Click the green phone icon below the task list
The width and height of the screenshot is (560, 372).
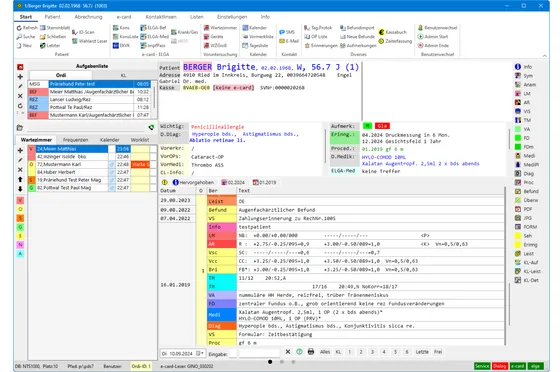[151, 127]
